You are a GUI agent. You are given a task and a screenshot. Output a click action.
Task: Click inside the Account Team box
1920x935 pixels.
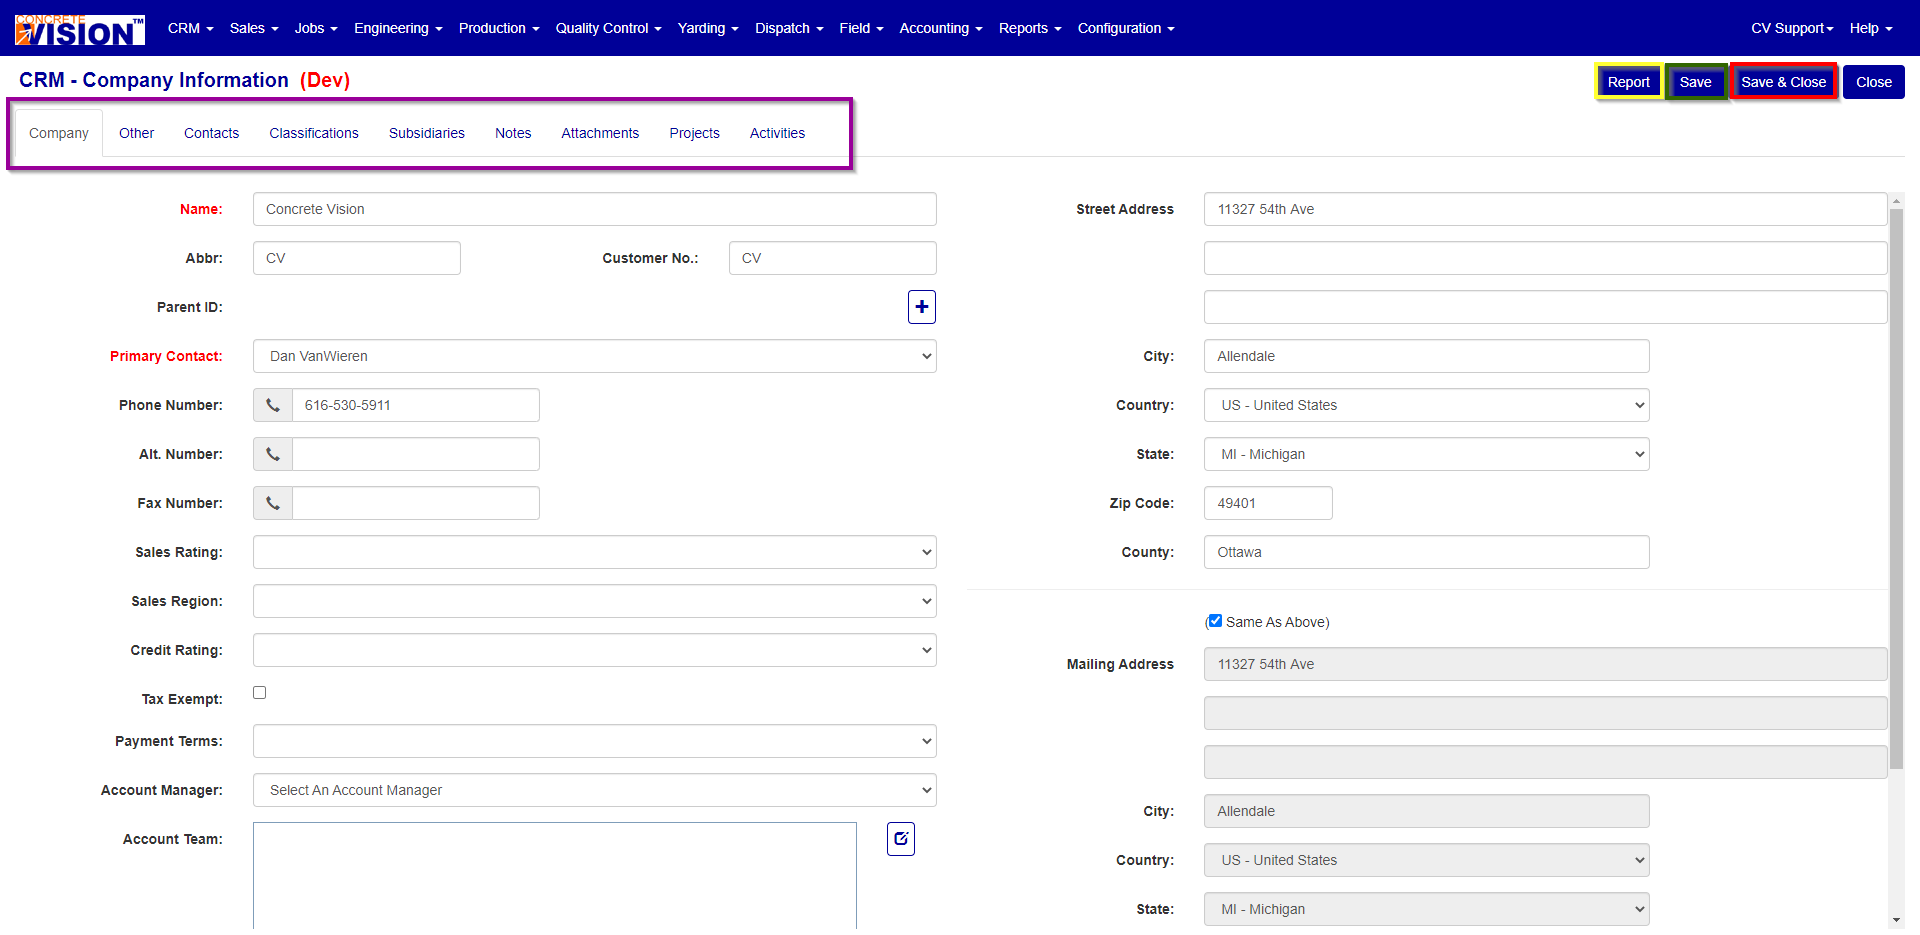[555, 876]
